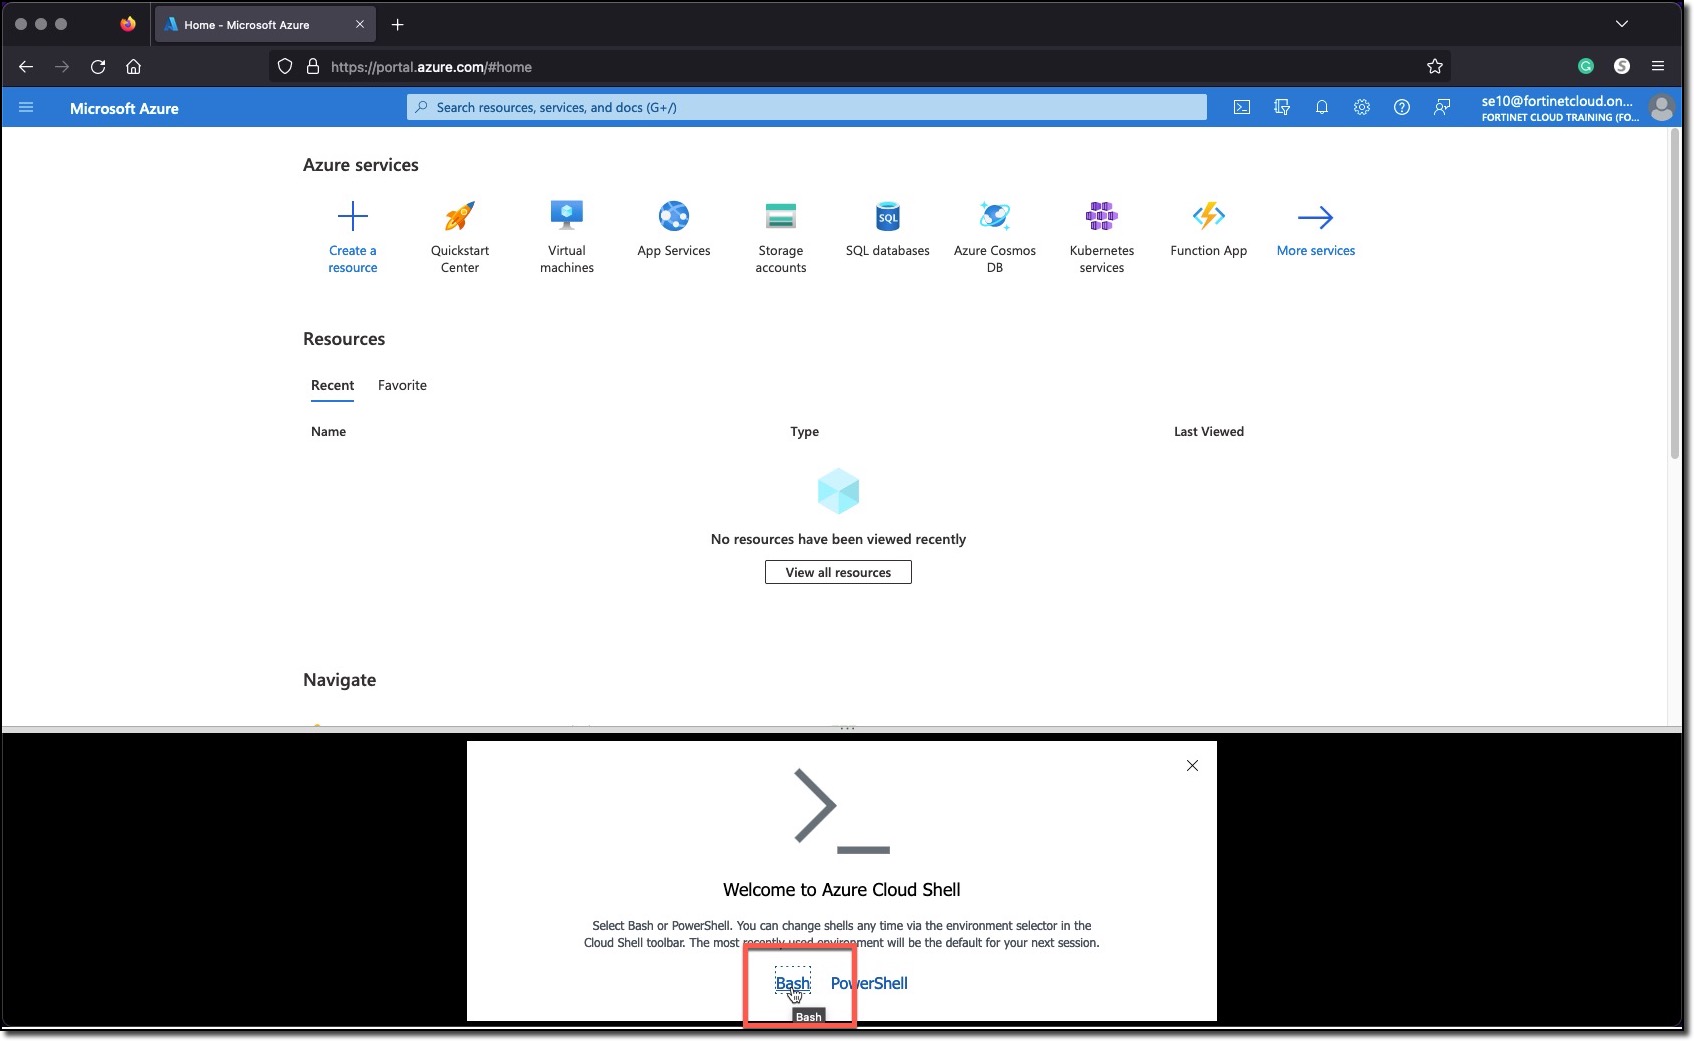
Task: Switch to the Recent resources tab
Action: coord(332,386)
